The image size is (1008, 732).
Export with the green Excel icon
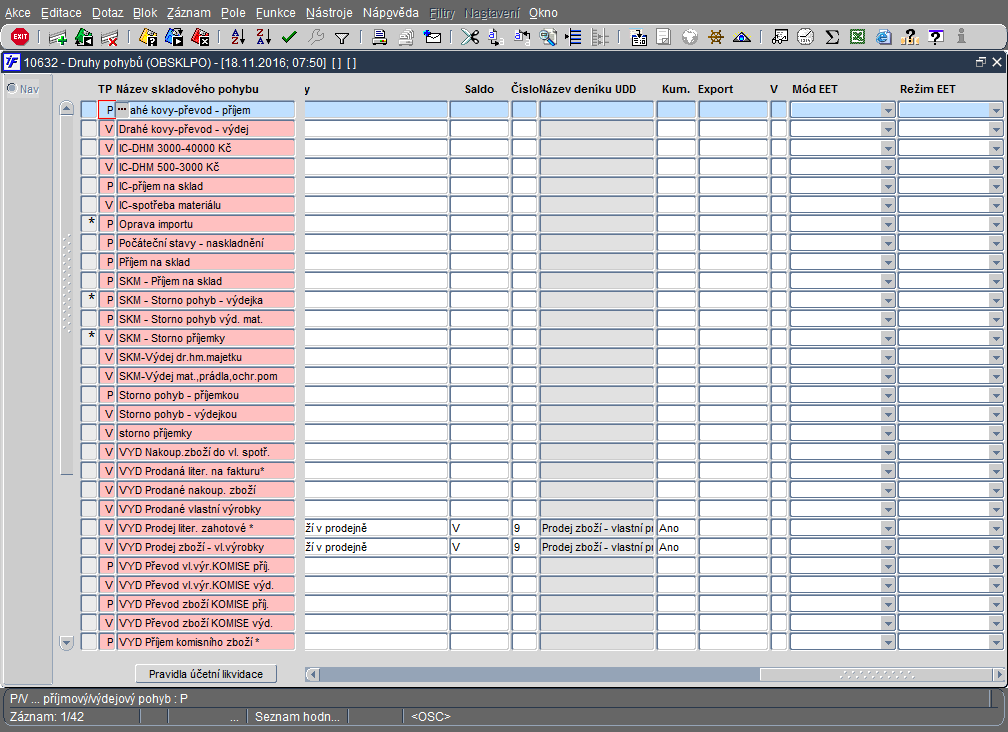coord(857,37)
